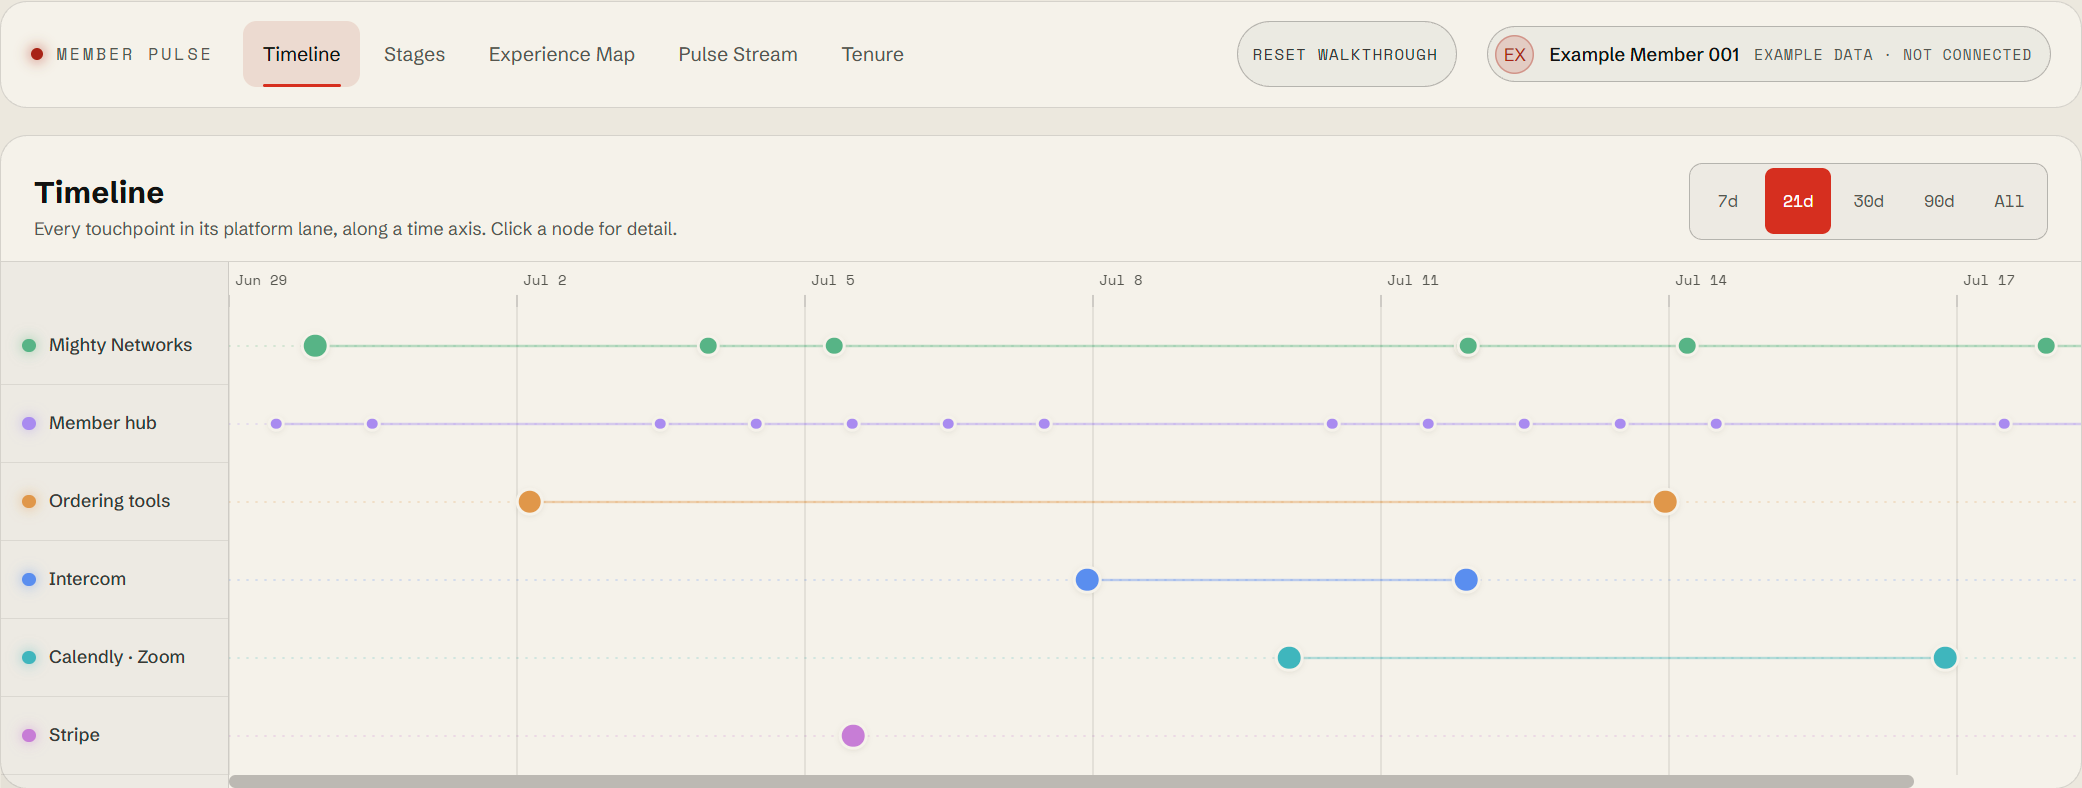Click the Stripe lane label
The image size is (2082, 788).
[74, 735]
